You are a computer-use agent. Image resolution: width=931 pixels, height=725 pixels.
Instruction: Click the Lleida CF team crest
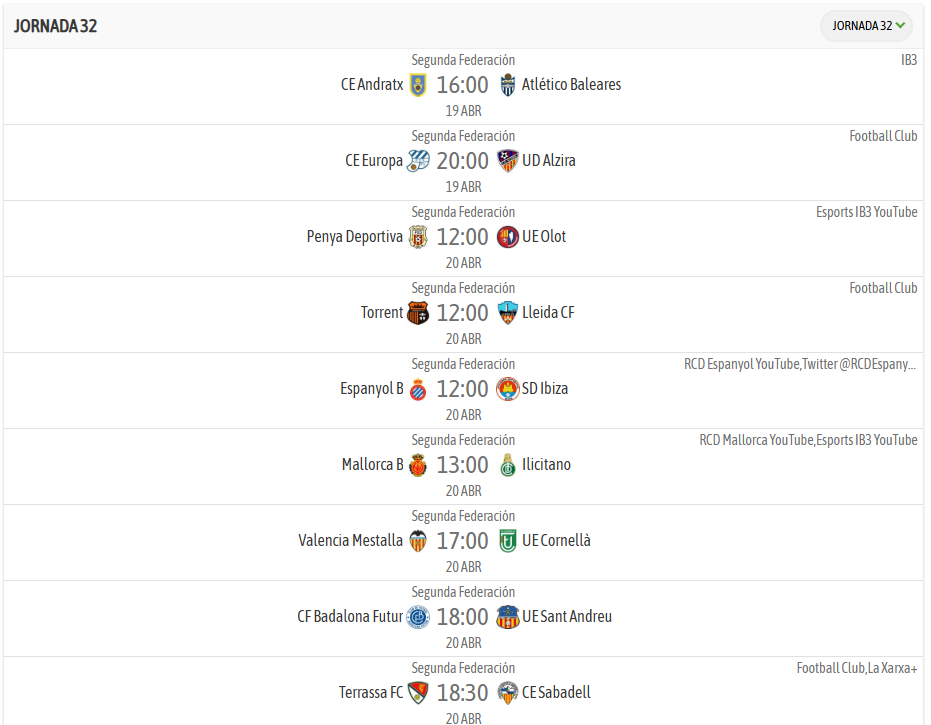coord(508,313)
